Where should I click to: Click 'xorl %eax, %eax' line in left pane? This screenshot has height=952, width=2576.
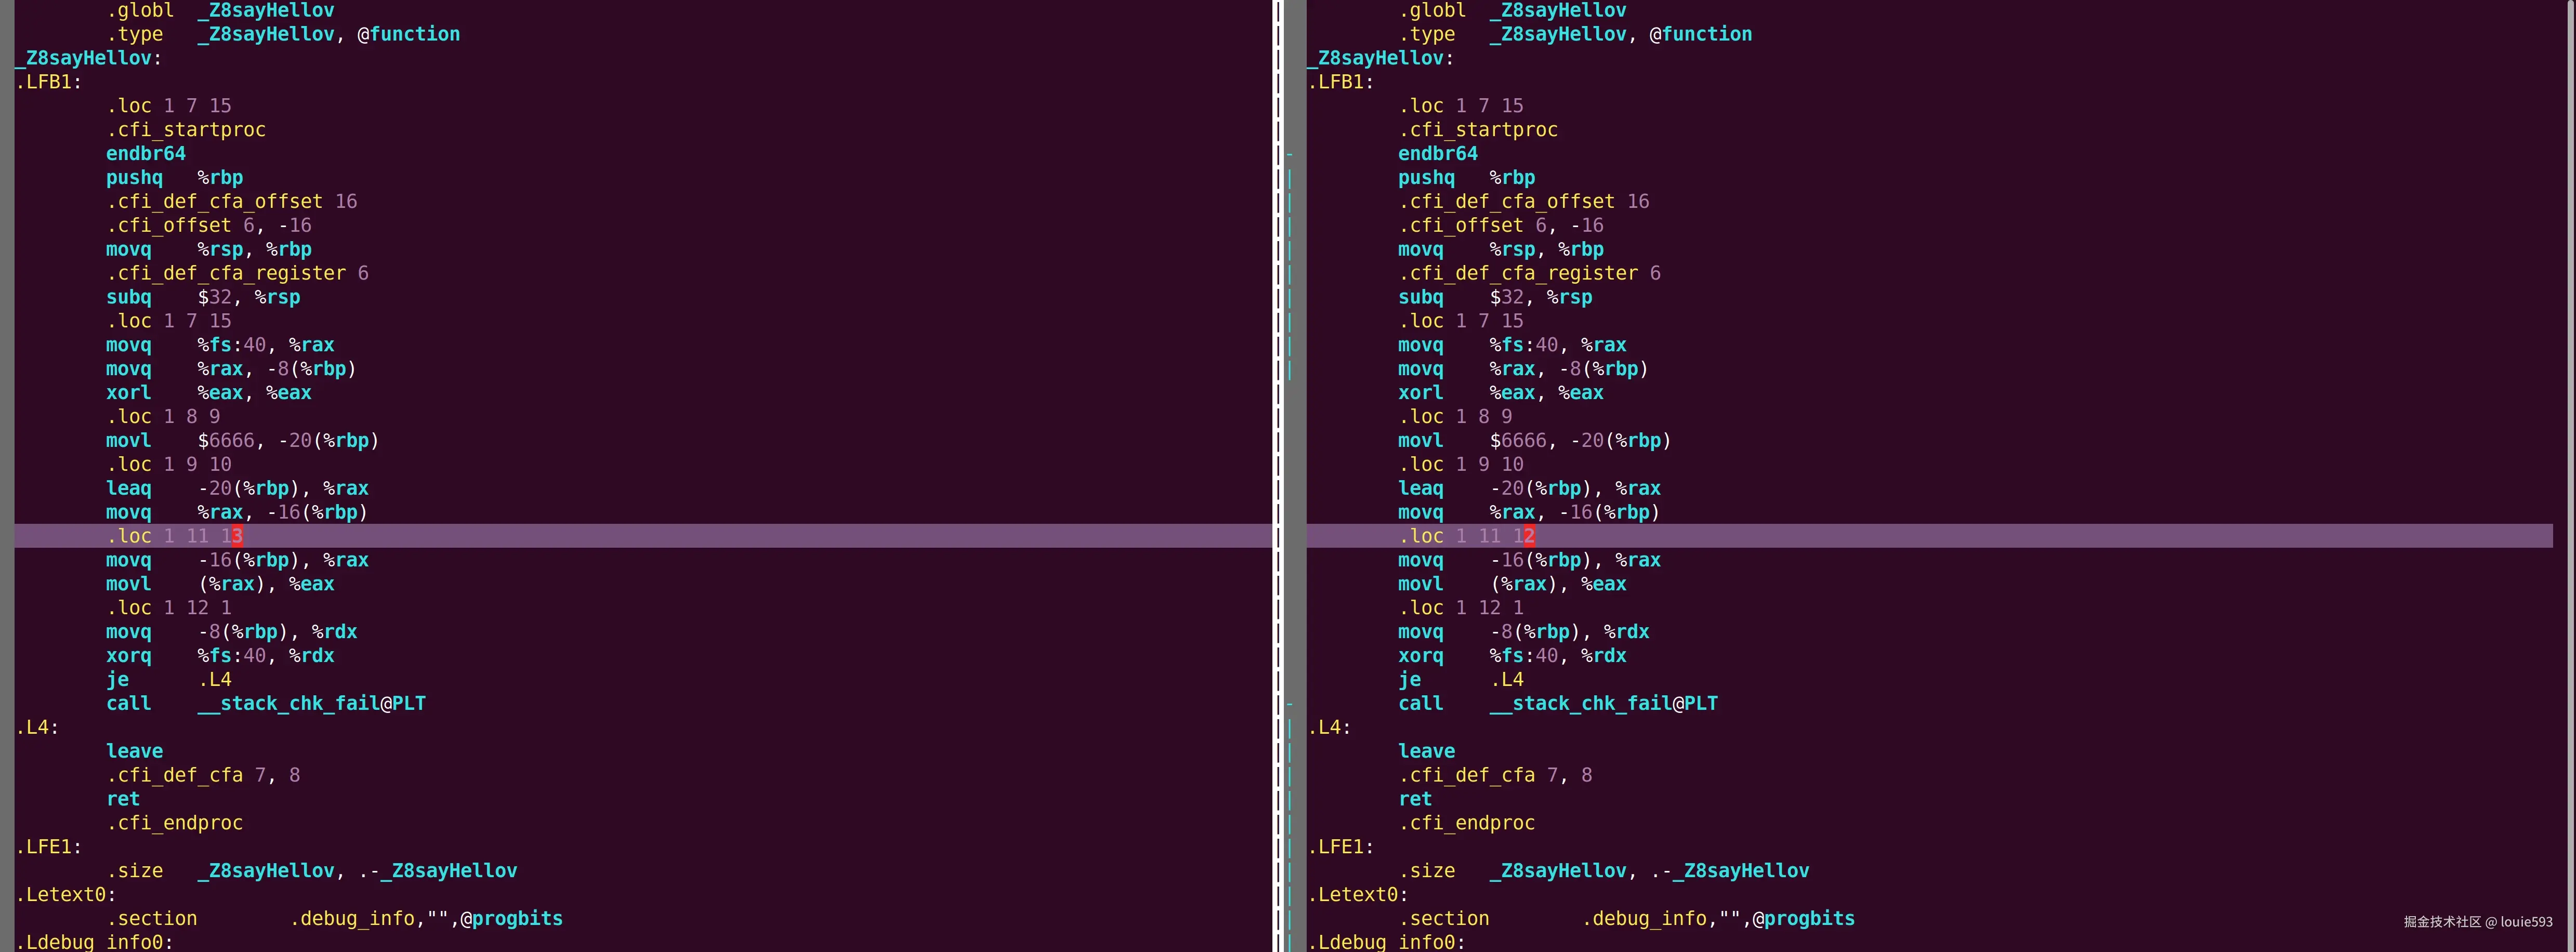pos(208,393)
